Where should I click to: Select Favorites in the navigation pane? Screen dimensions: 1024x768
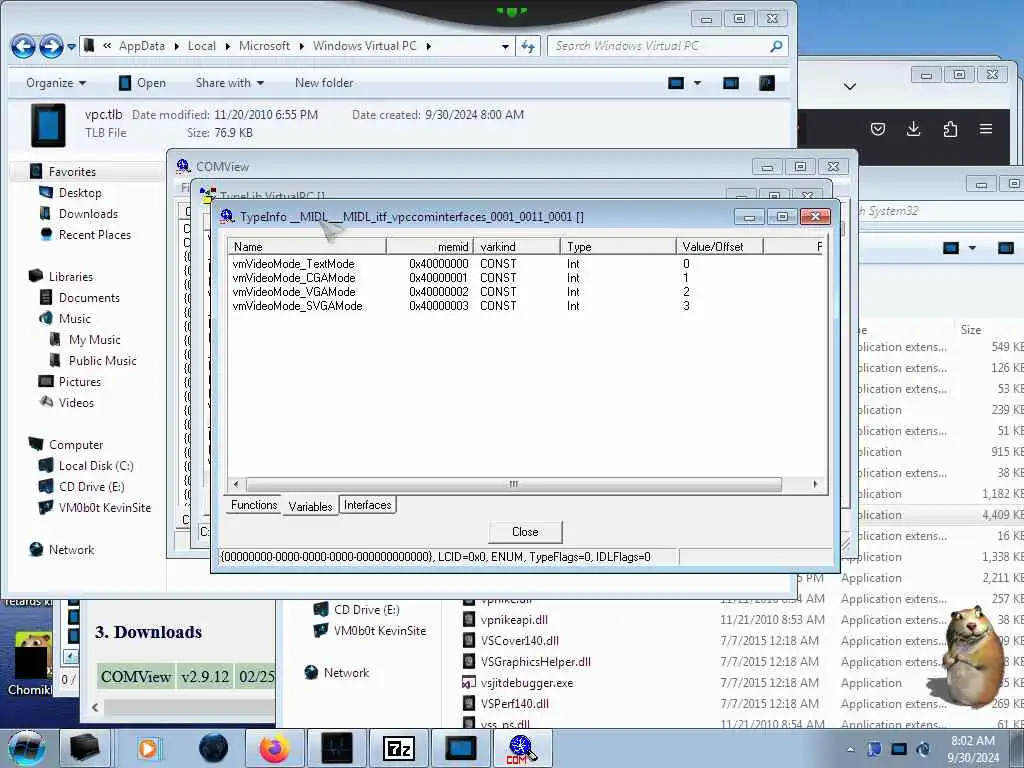[x=72, y=172]
